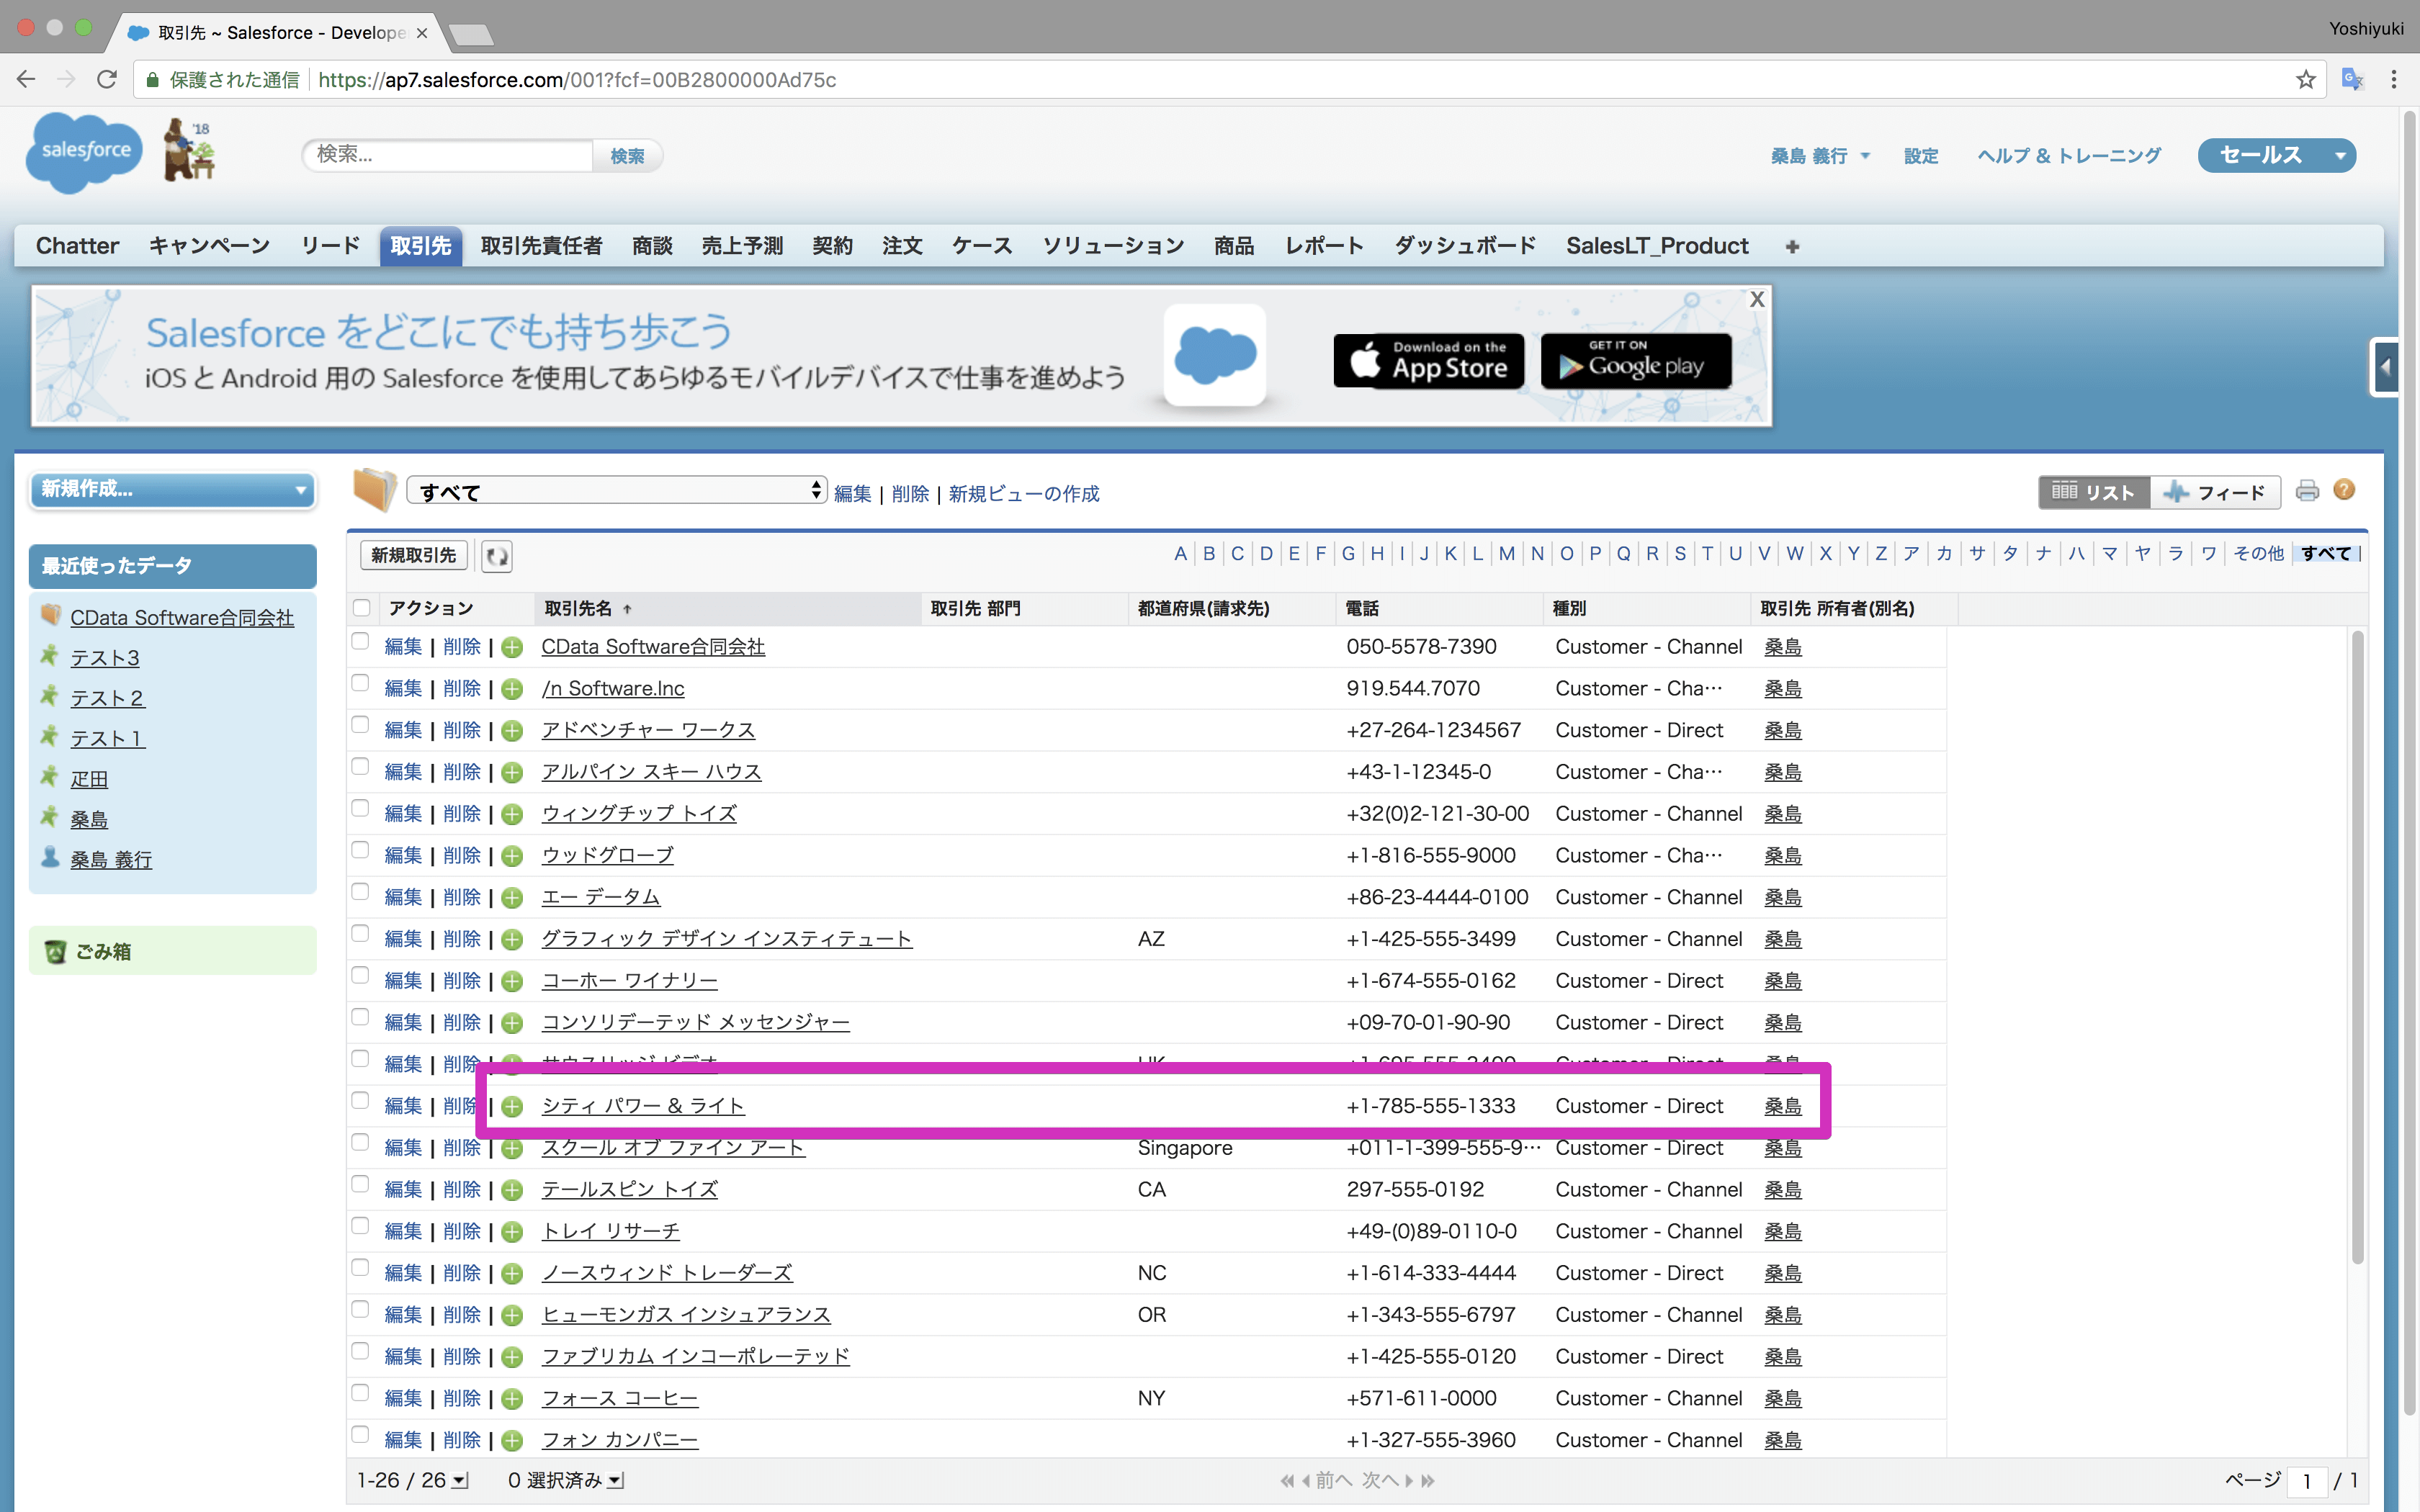
Task: Open the セールス app switcher dropdown
Action: coord(2276,155)
